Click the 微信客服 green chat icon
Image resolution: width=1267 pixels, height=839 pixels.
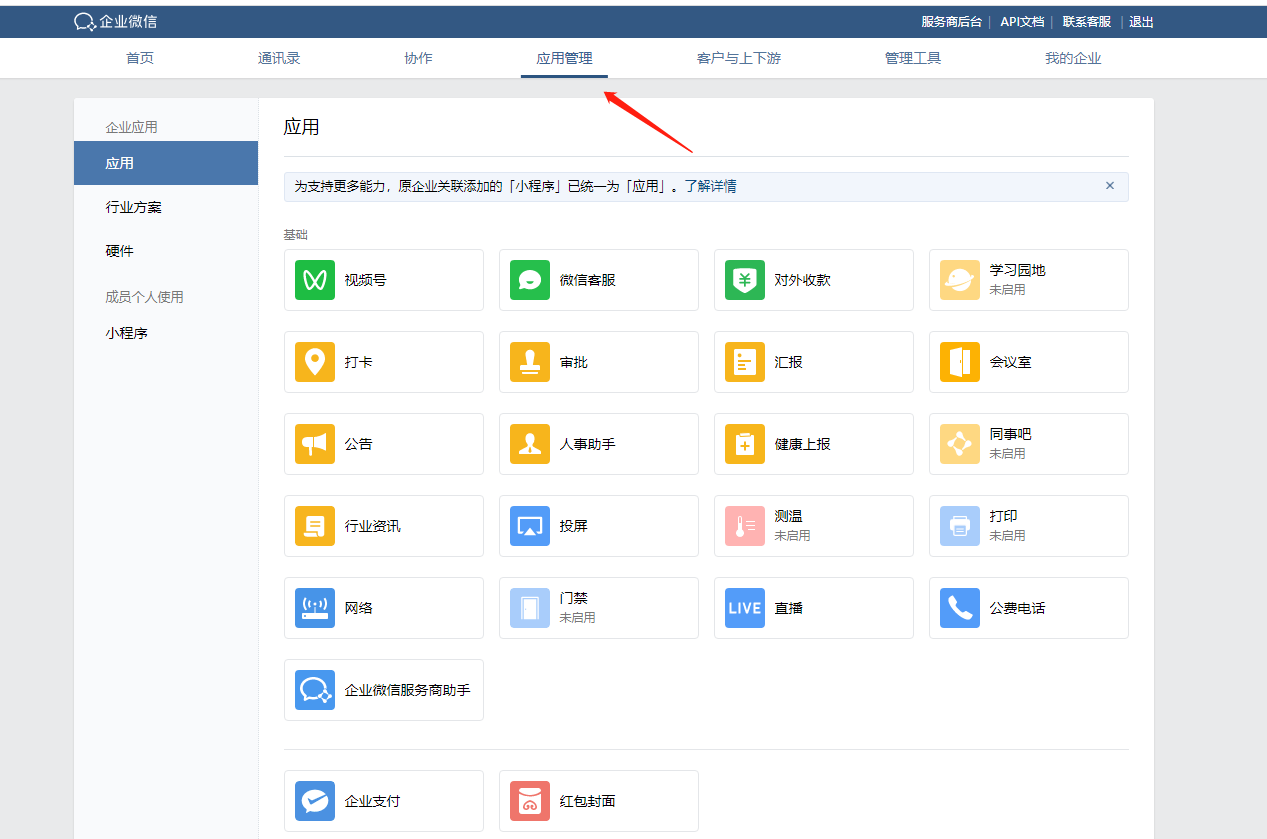pos(530,280)
